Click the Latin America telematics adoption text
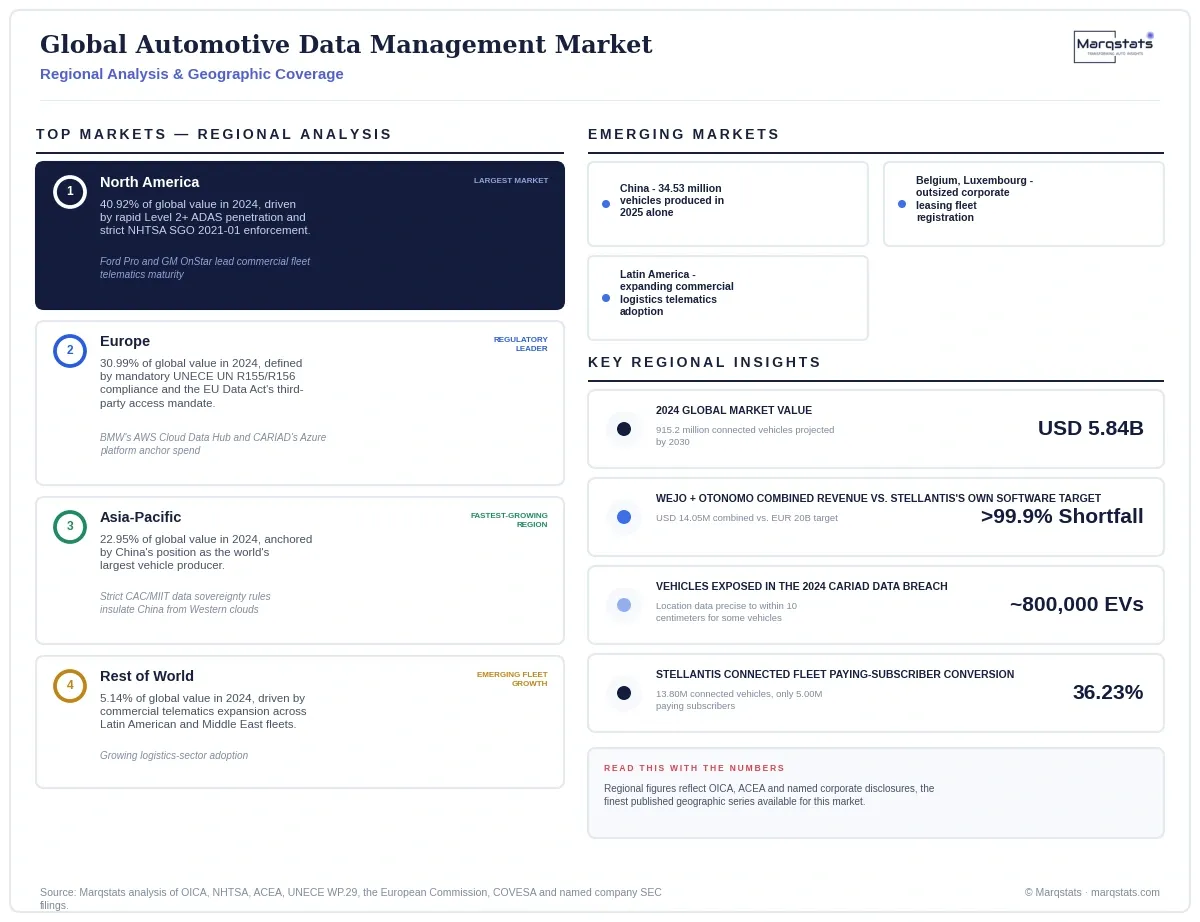Viewport: 1200px width, 922px height. (677, 293)
